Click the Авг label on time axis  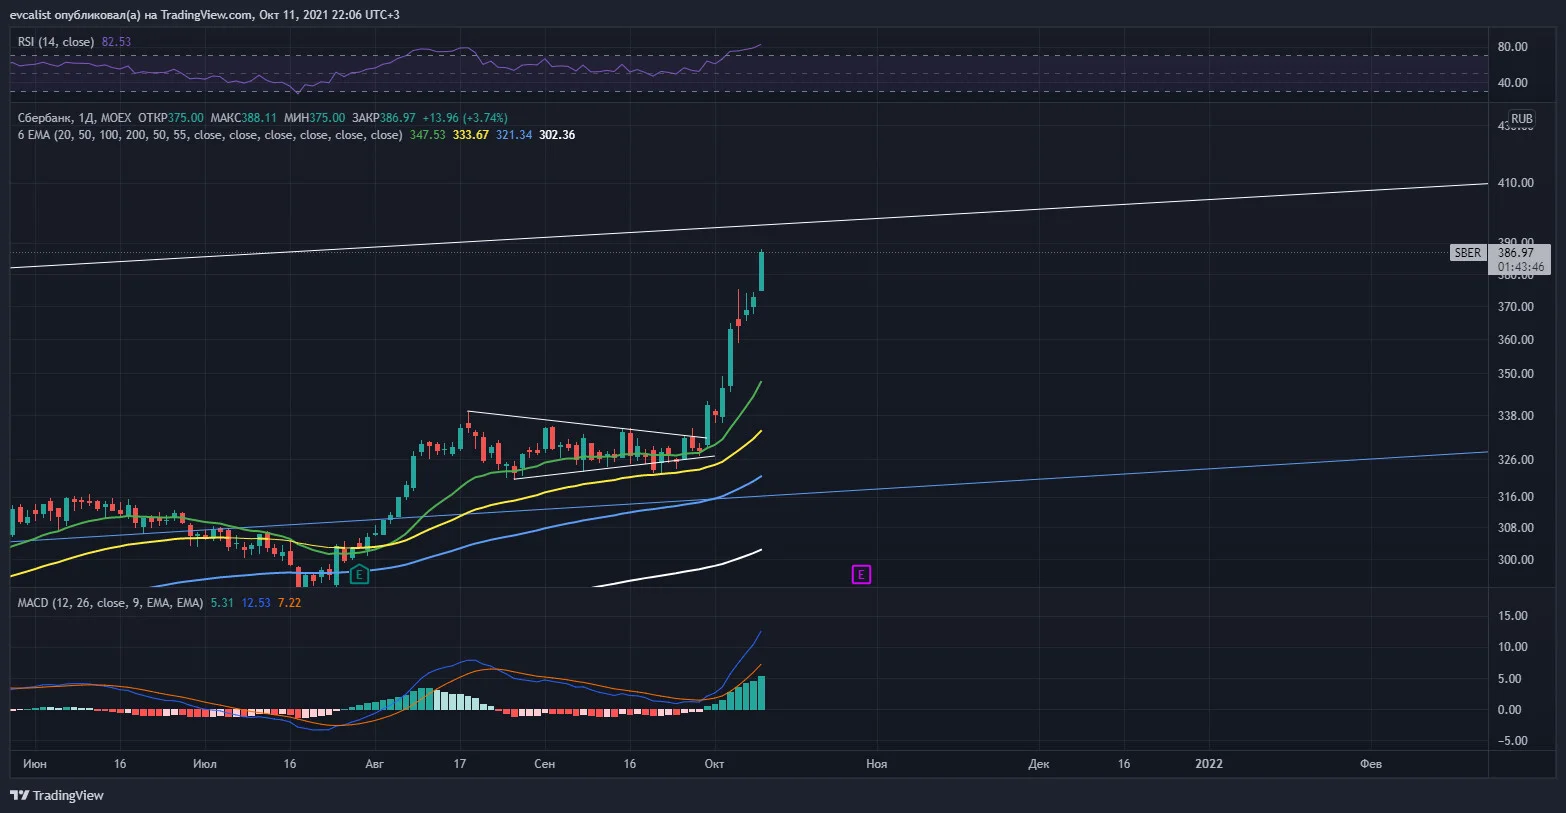(374, 764)
